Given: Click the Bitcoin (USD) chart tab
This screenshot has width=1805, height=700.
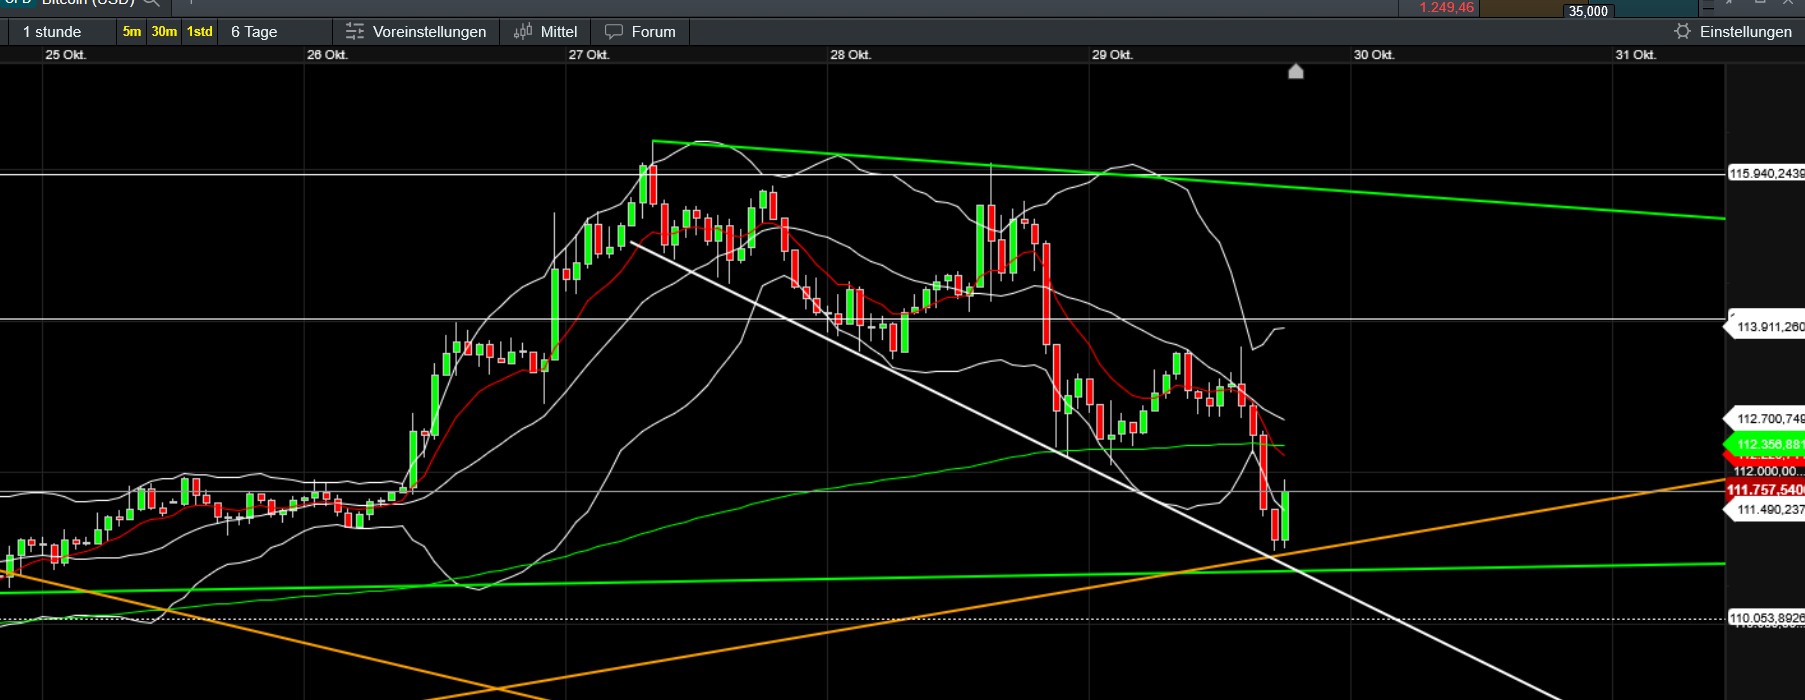Looking at the screenshot, I should coord(87,3).
